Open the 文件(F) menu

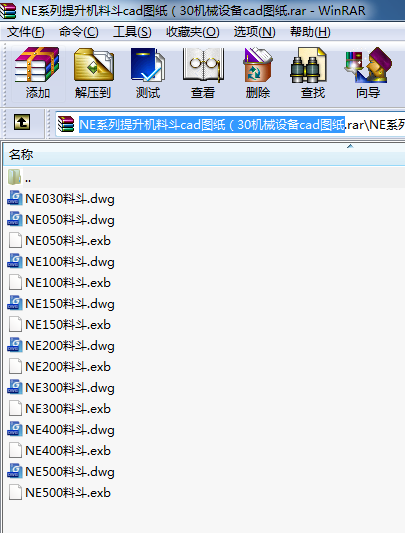click(x=26, y=32)
